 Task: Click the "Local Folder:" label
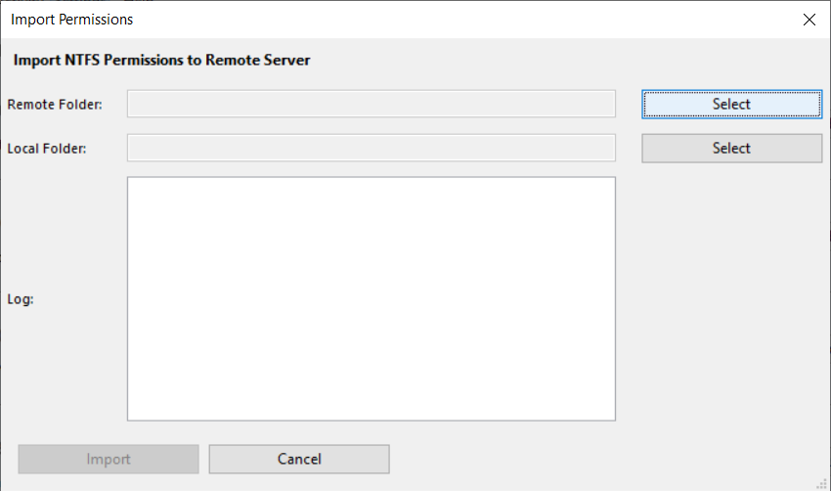(47, 149)
